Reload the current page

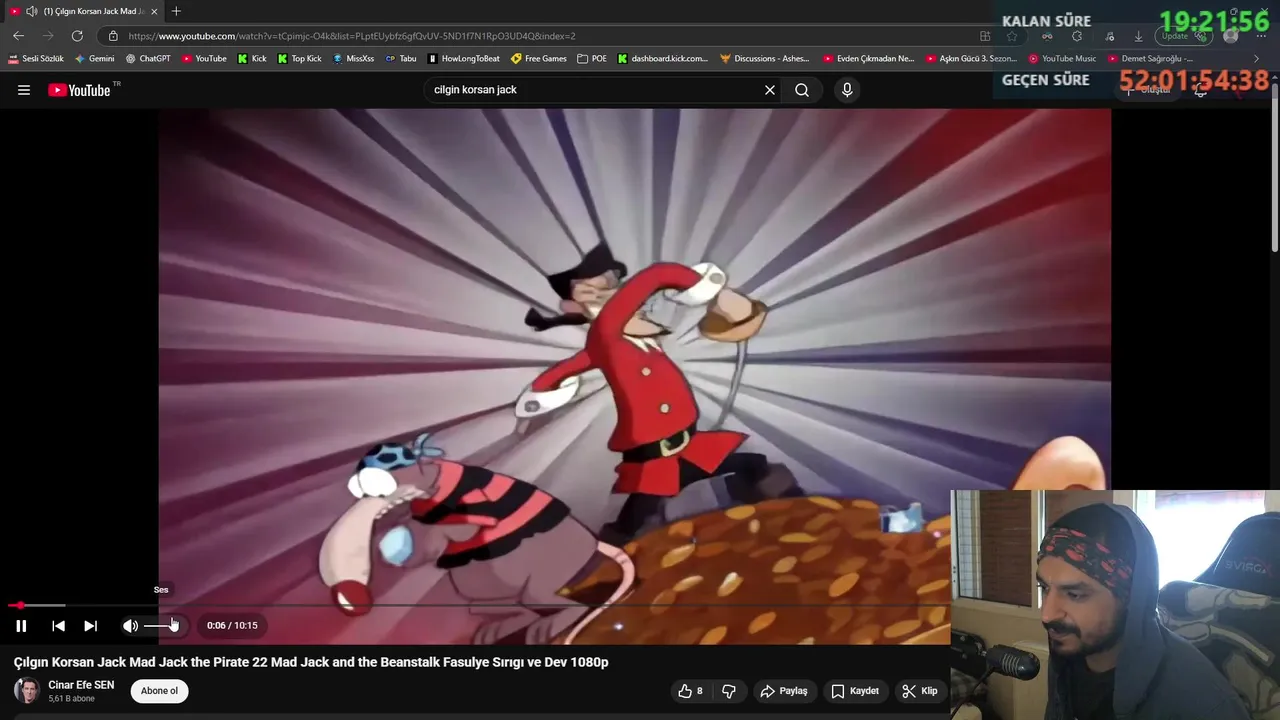click(77, 36)
